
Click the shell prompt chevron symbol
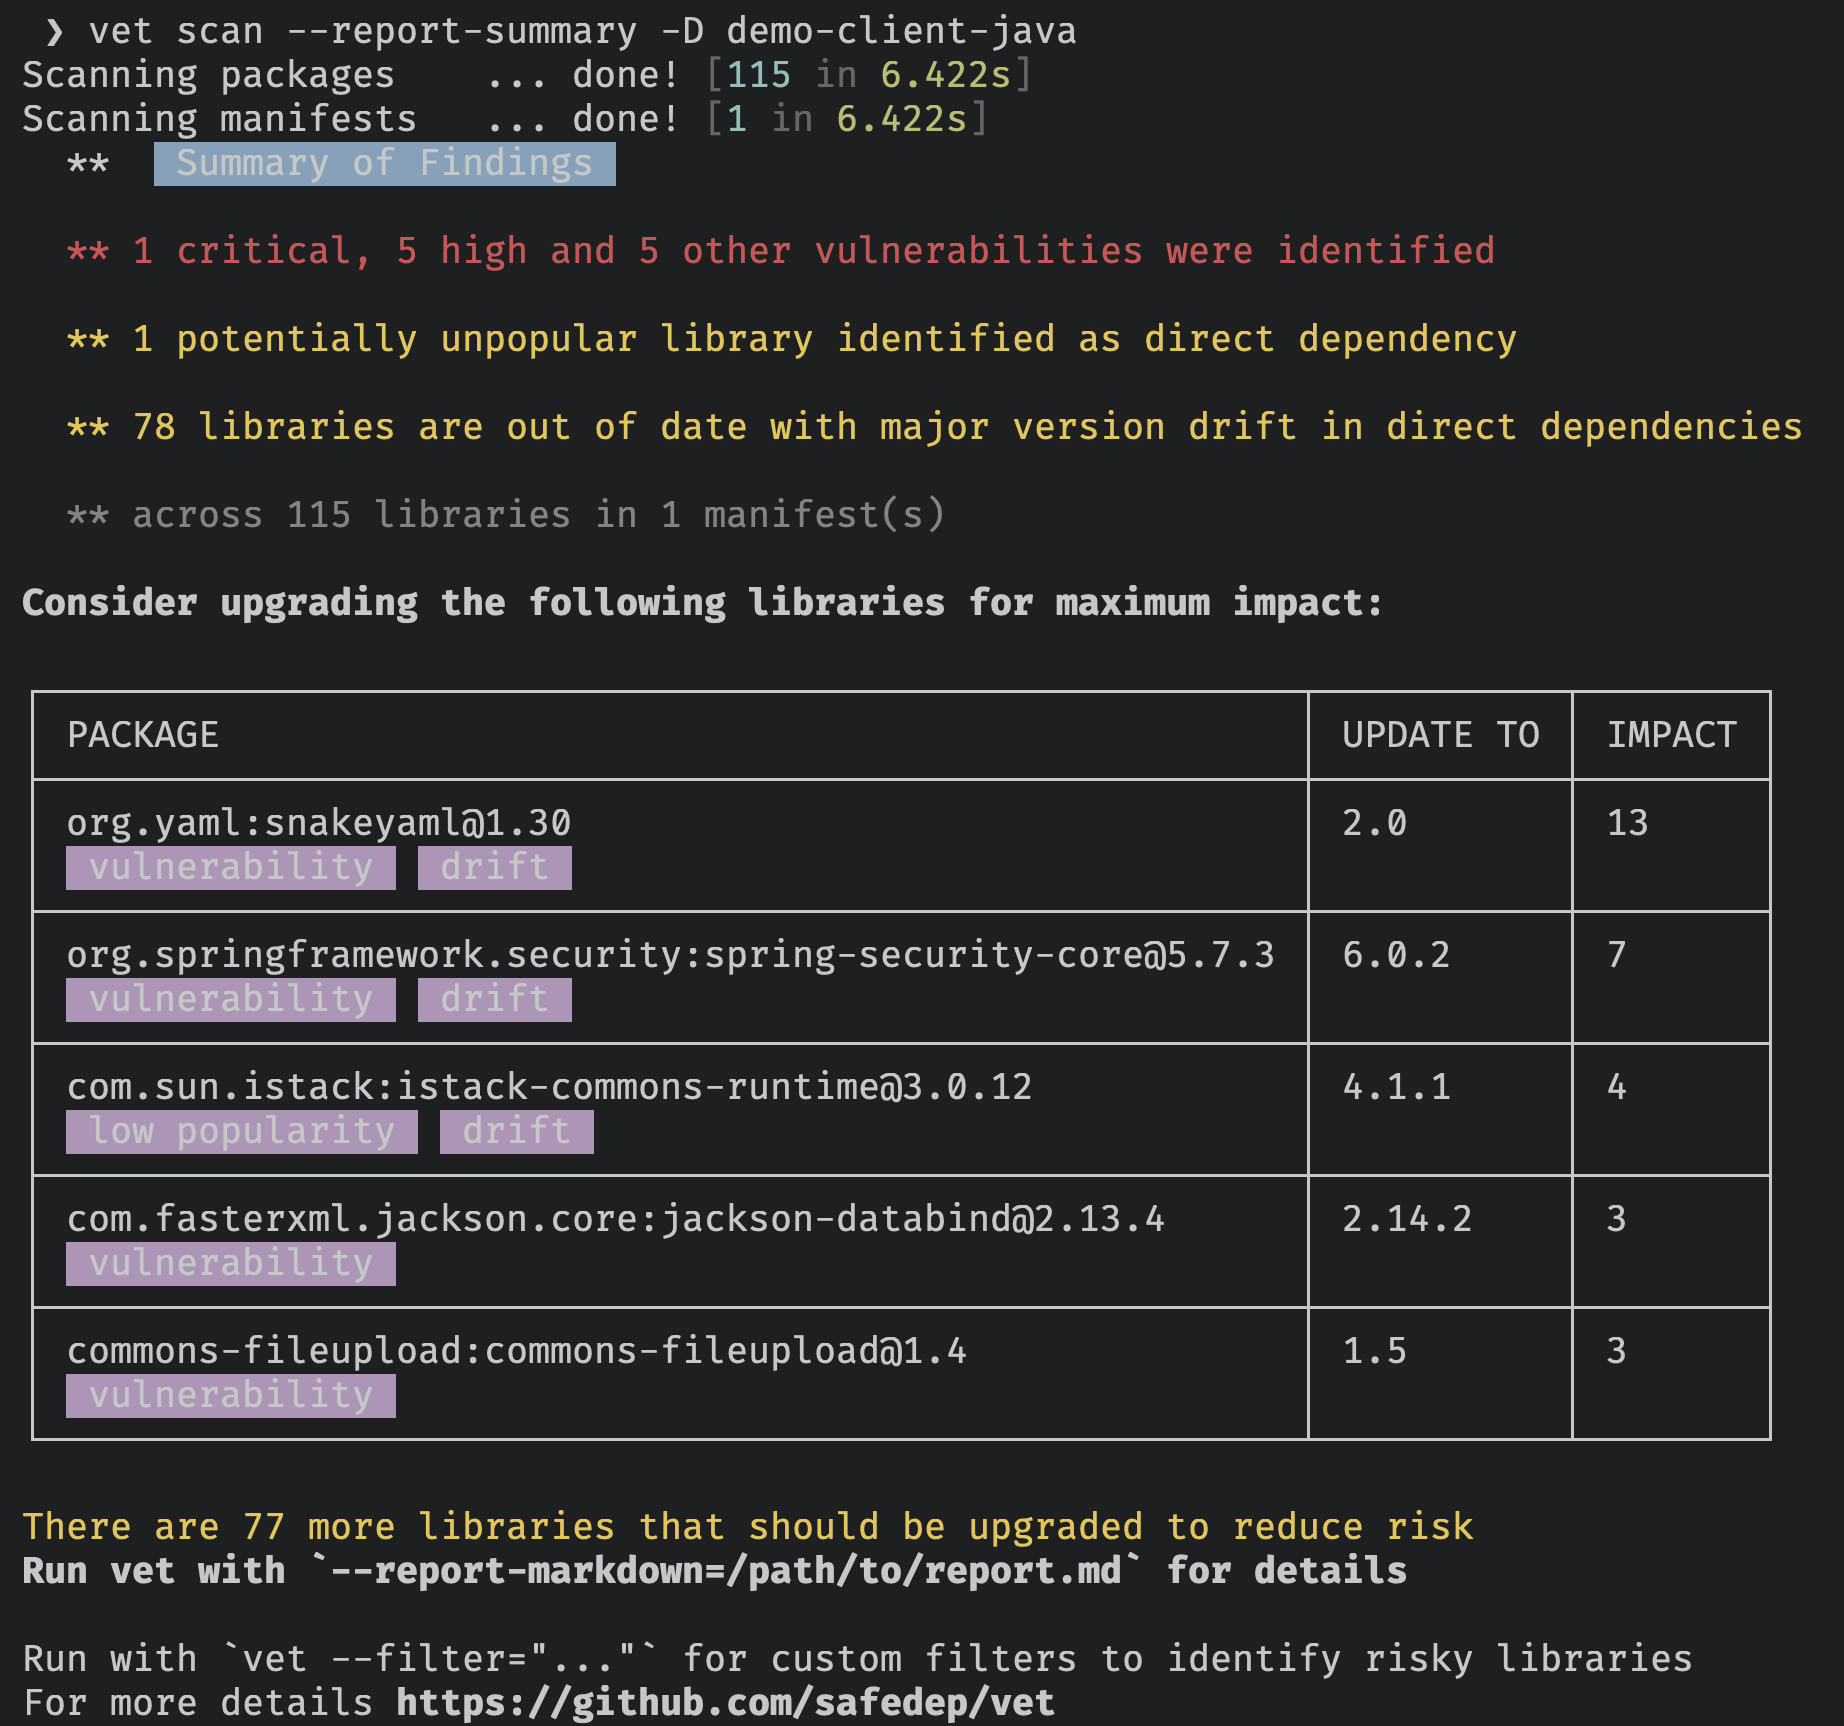point(54,32)
